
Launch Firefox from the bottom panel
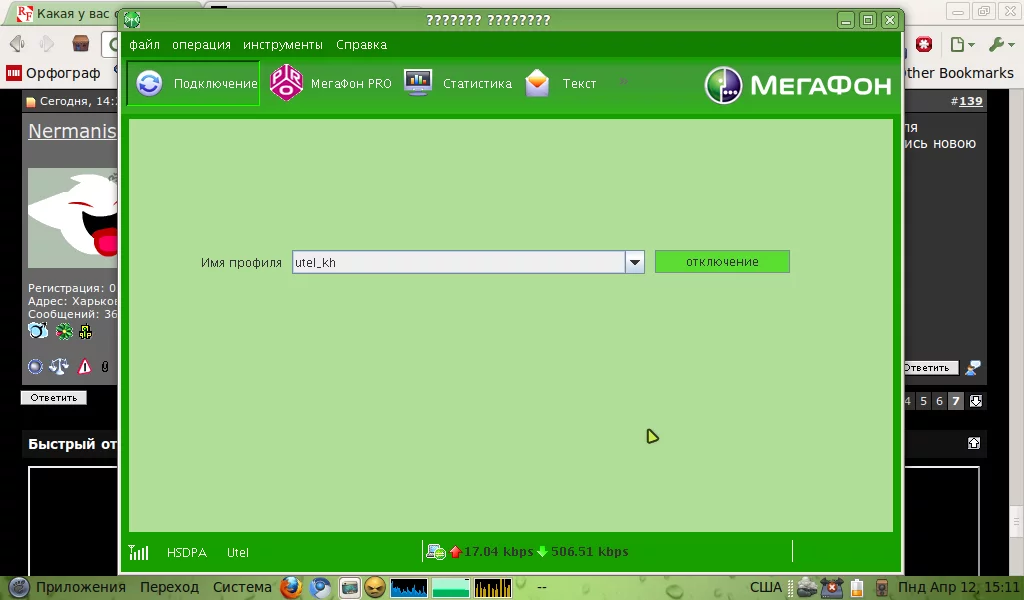291,588
